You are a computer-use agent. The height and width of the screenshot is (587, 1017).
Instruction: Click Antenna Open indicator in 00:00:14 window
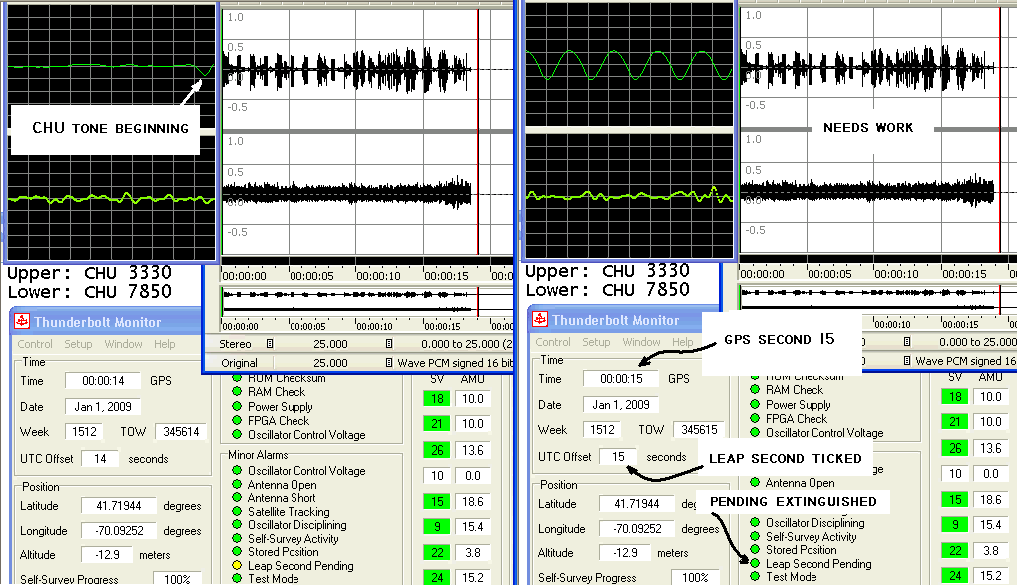(x=237, y=485)
